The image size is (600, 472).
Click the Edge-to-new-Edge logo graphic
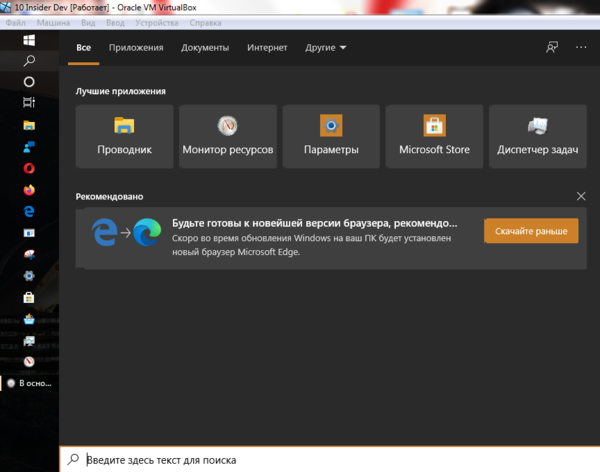[126, 232]
